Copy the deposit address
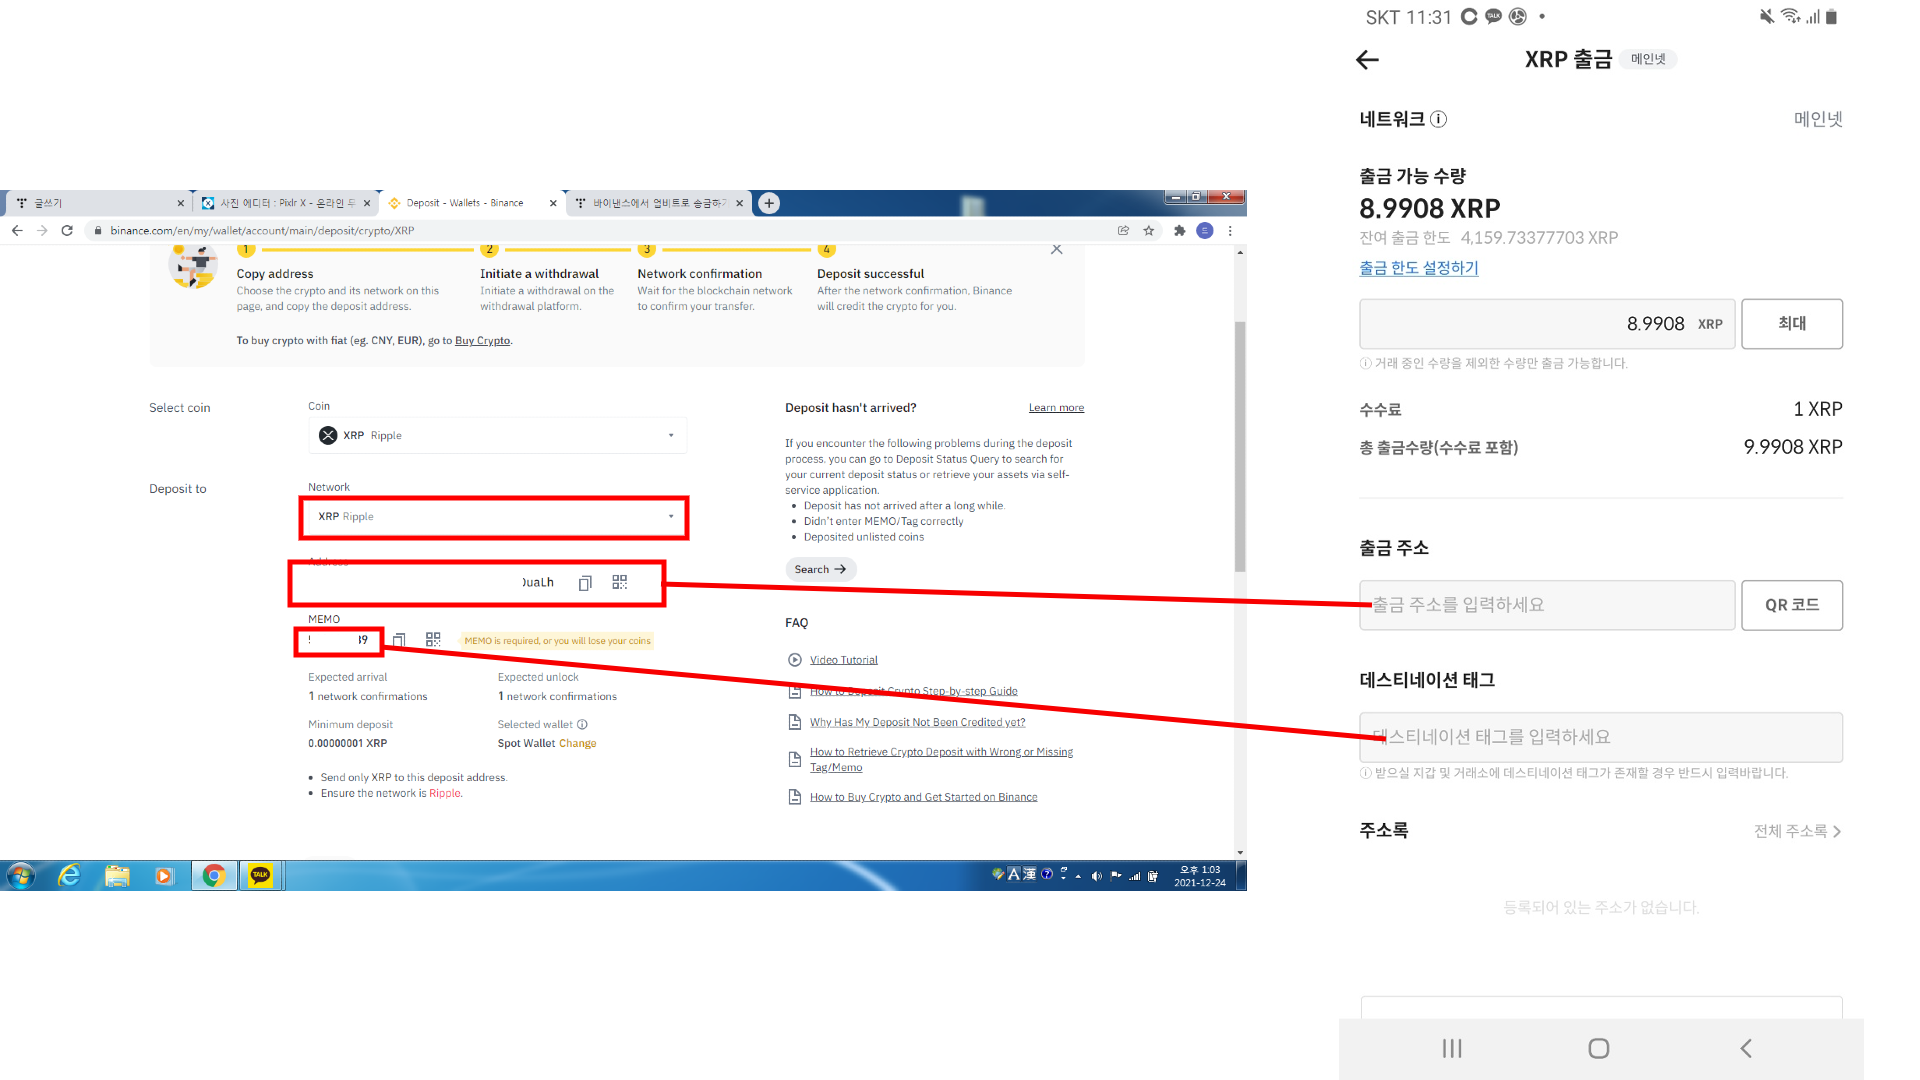 pyautogui.click(x=585, y=583)
